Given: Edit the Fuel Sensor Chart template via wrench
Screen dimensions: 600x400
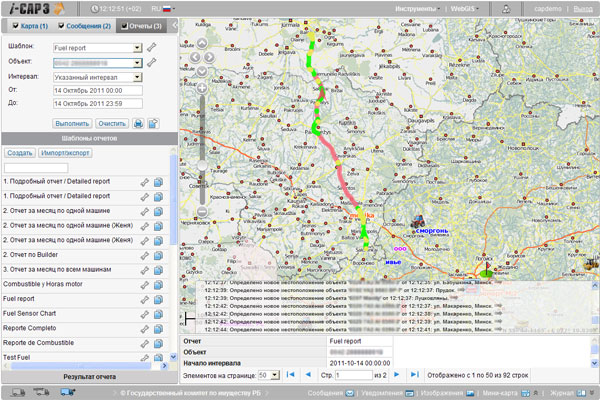Looking at the screenshot, I should coord(145,314).
